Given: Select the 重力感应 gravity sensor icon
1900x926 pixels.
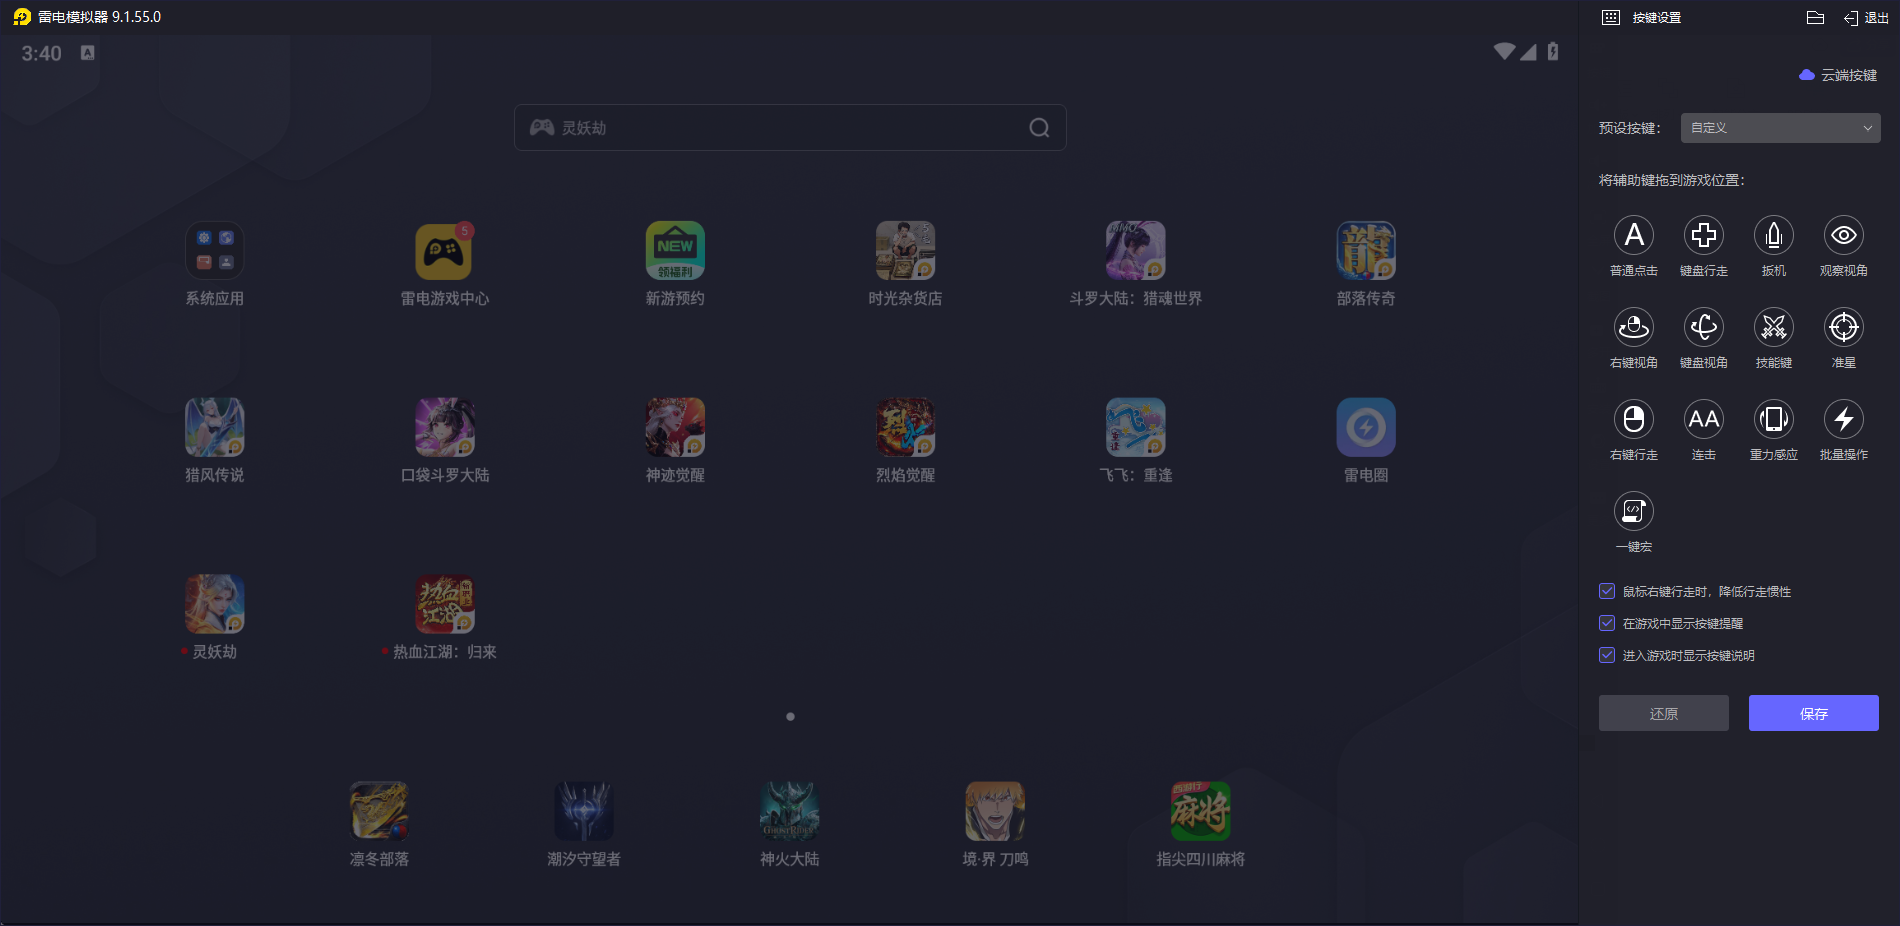Looking at the screenshot, I should [x=1774, y=420].
